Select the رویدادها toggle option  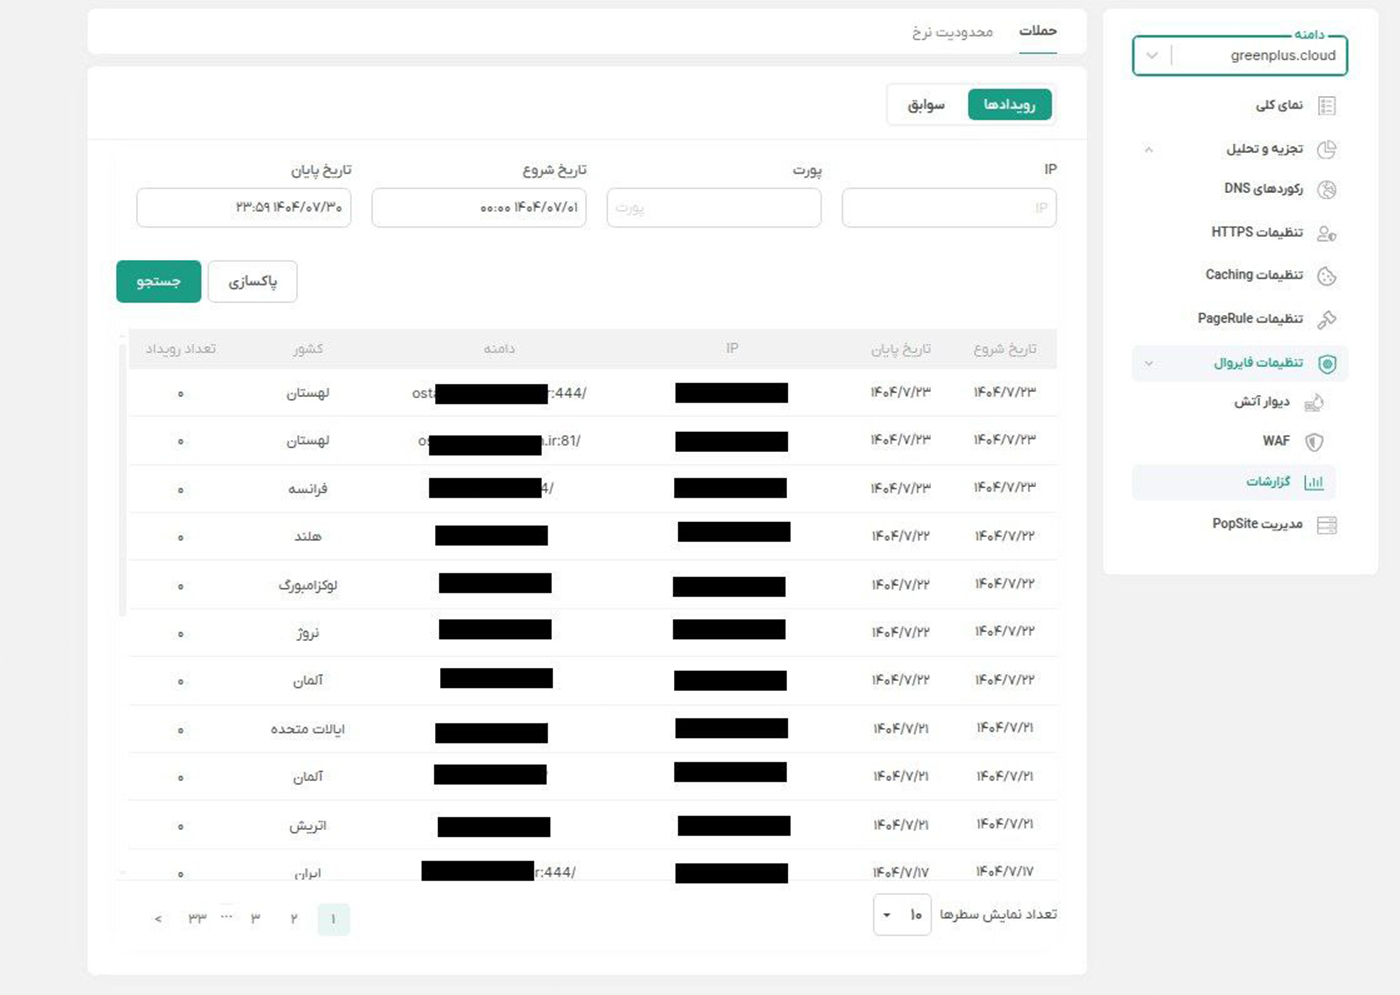[x=1009, y=105]
